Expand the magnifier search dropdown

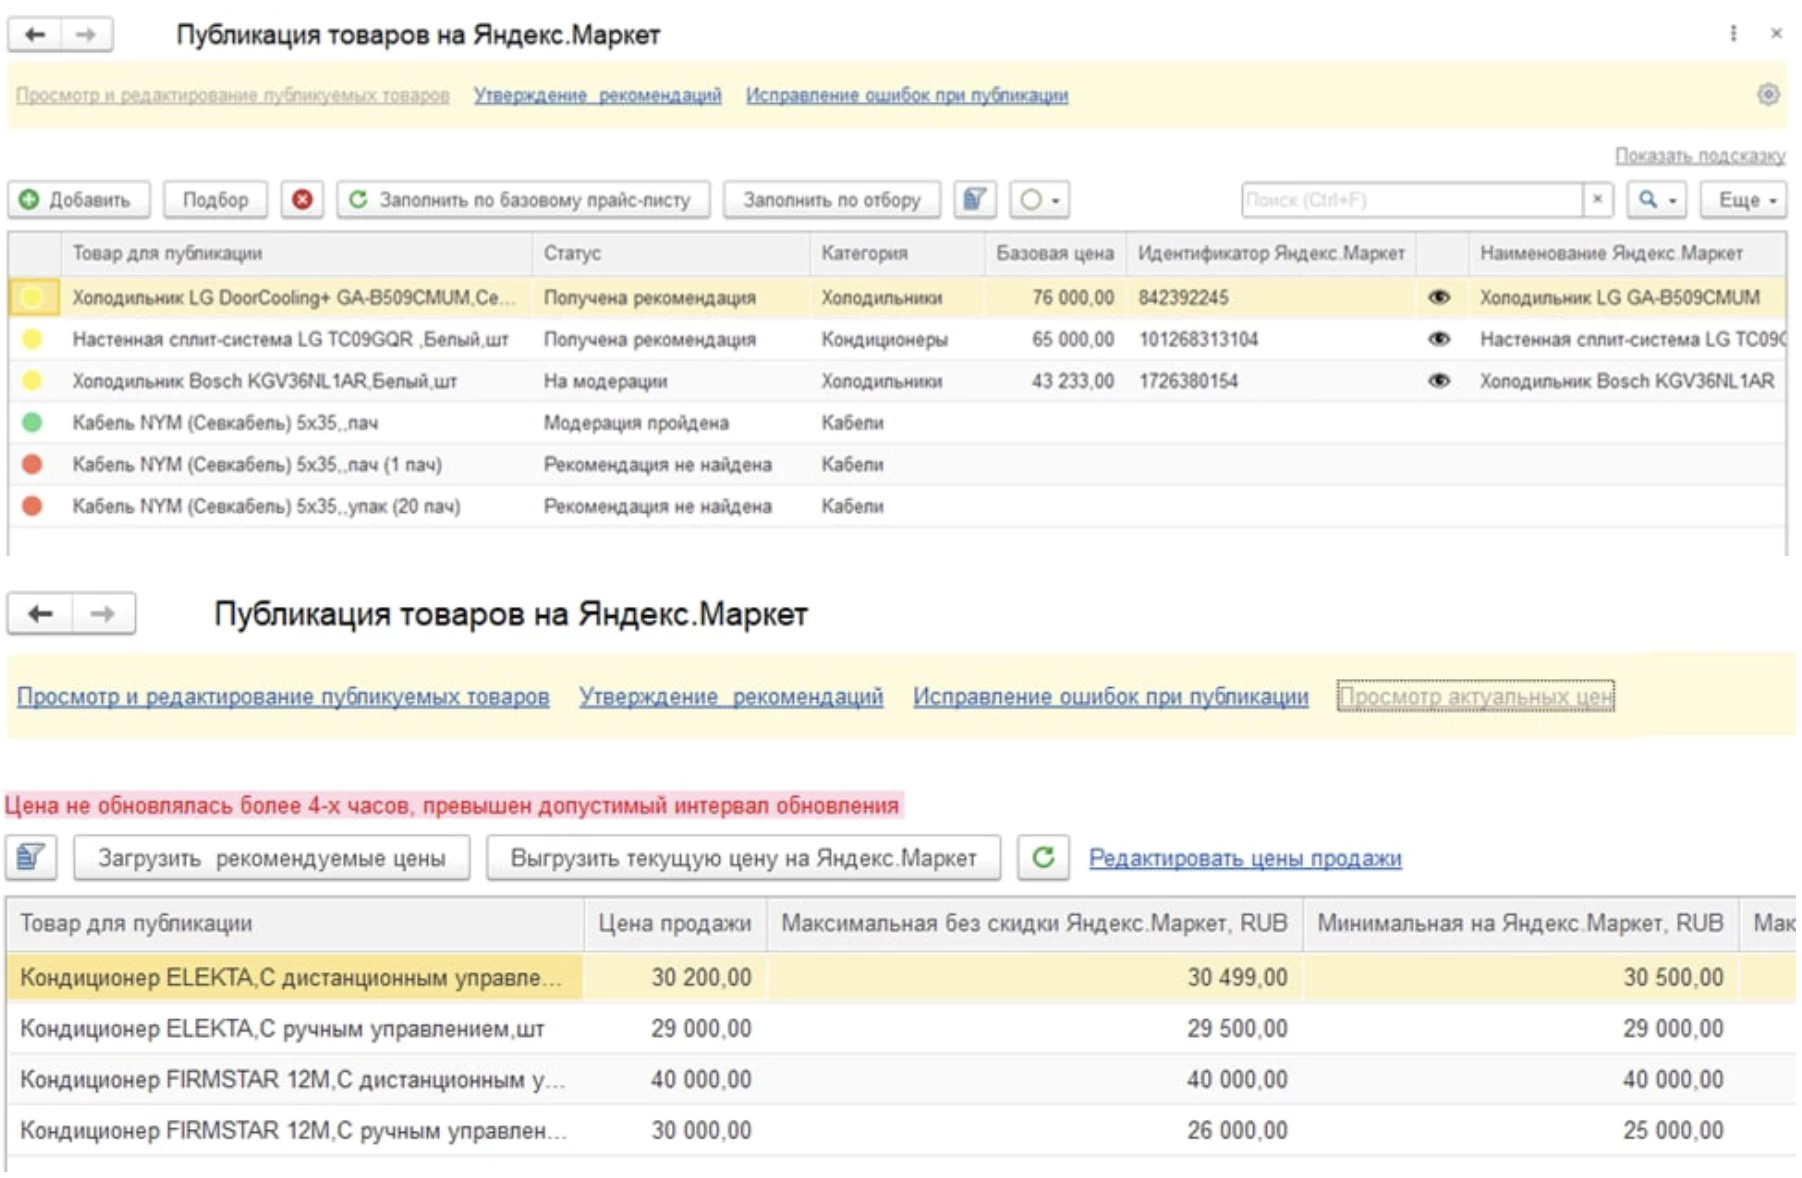1656,200
